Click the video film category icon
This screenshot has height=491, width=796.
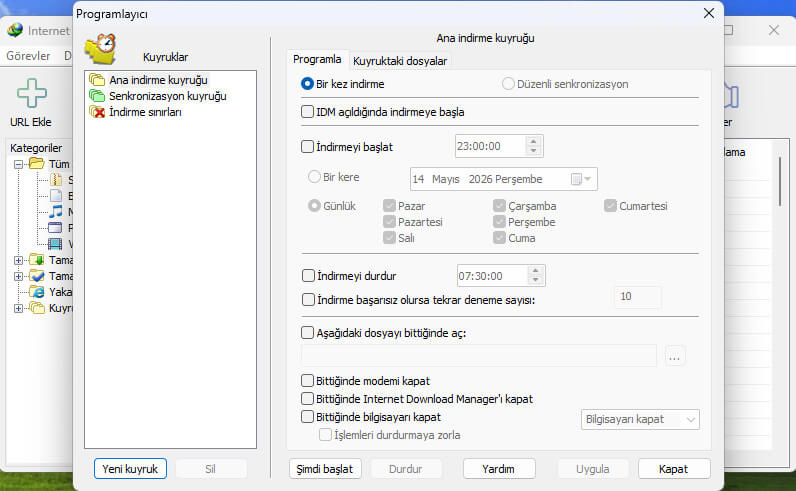tap(55, 244)
